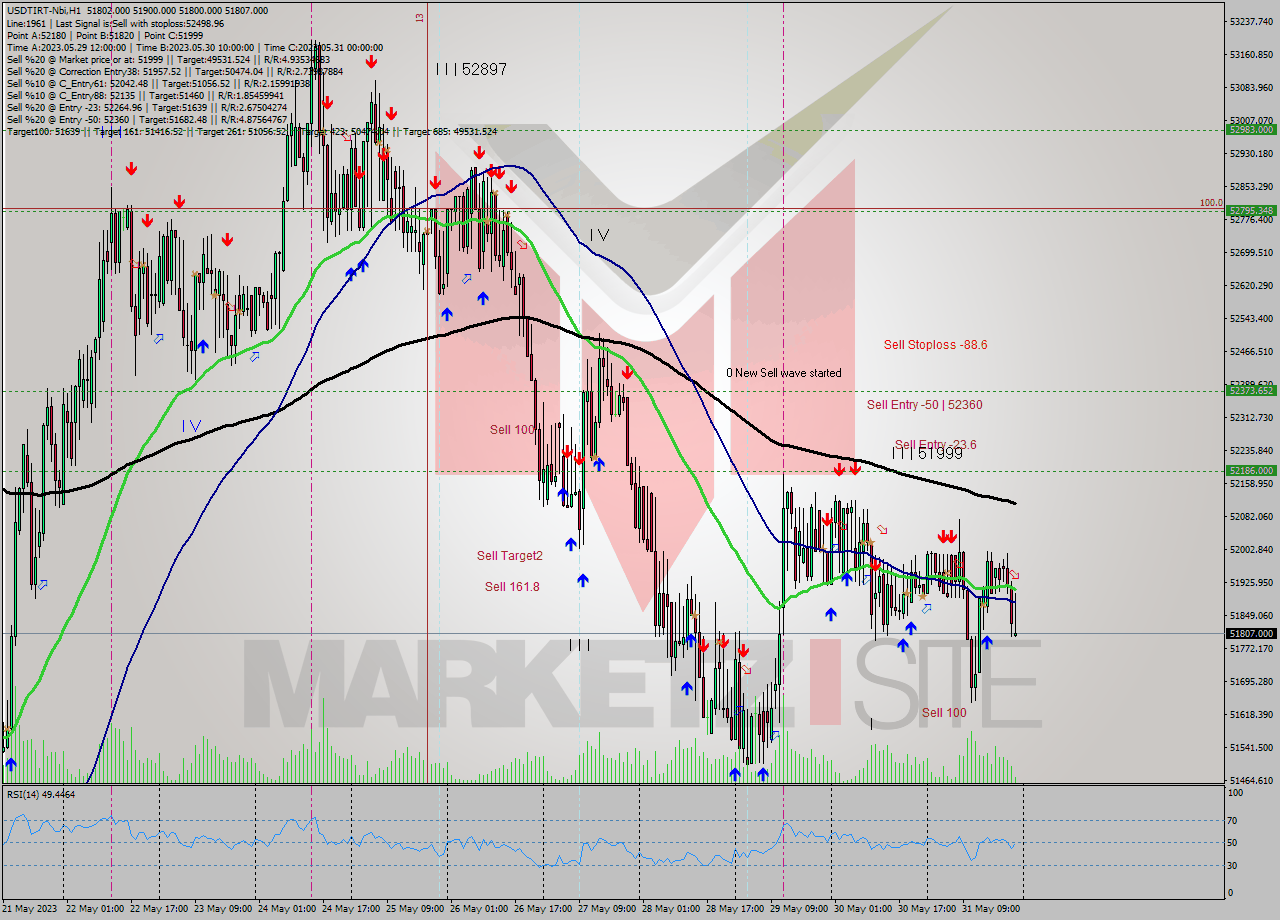Select the 'Sell %10 @ C_Entry88' line
Image resolution: width=1280 pixels, height=920 pixels.
click(147, 95)
